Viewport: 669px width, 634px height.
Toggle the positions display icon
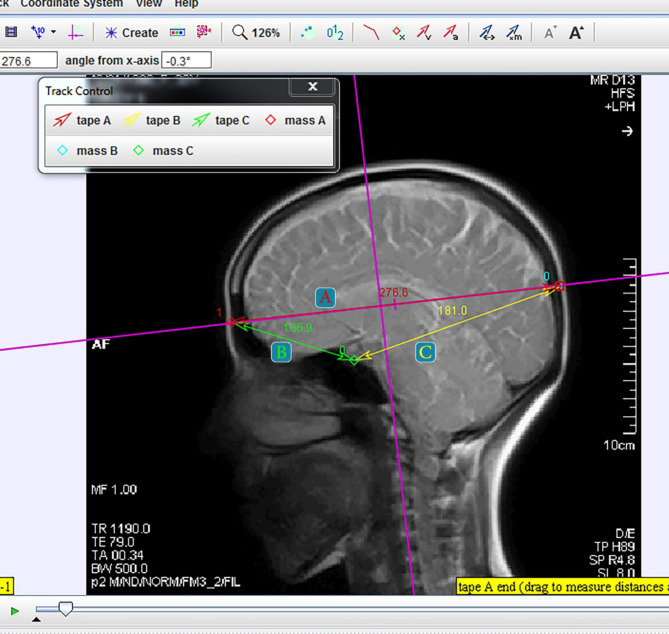pyautogui.click(x=398, y=33)
